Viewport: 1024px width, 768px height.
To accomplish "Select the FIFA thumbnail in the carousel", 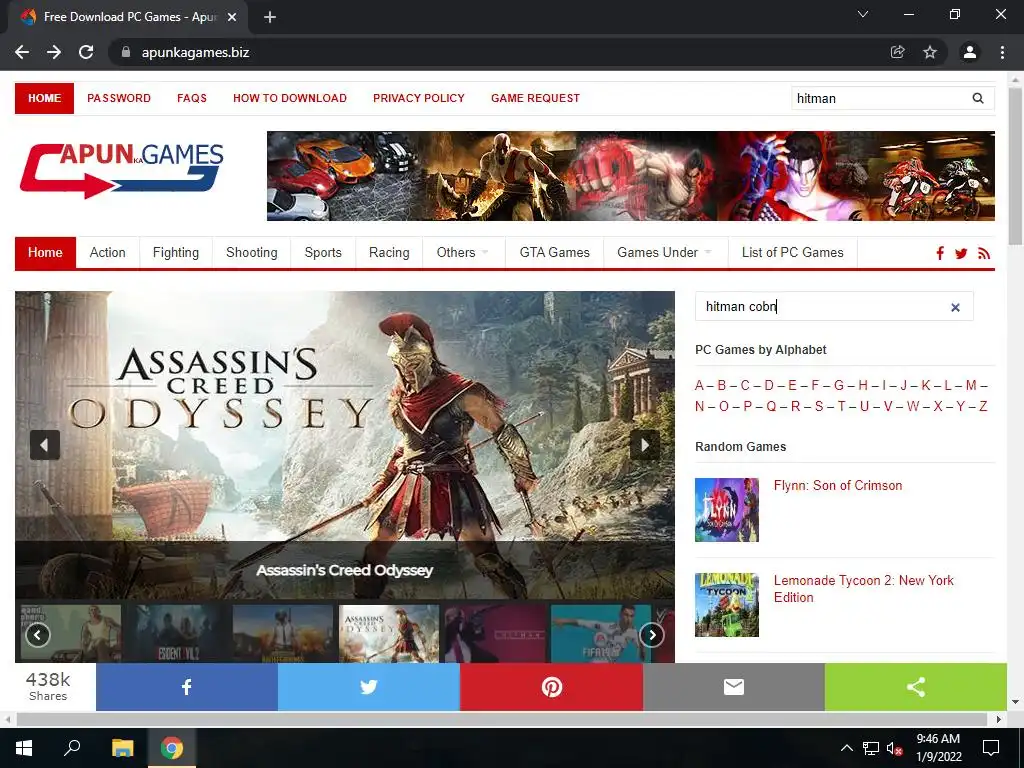I will point(601,633).
